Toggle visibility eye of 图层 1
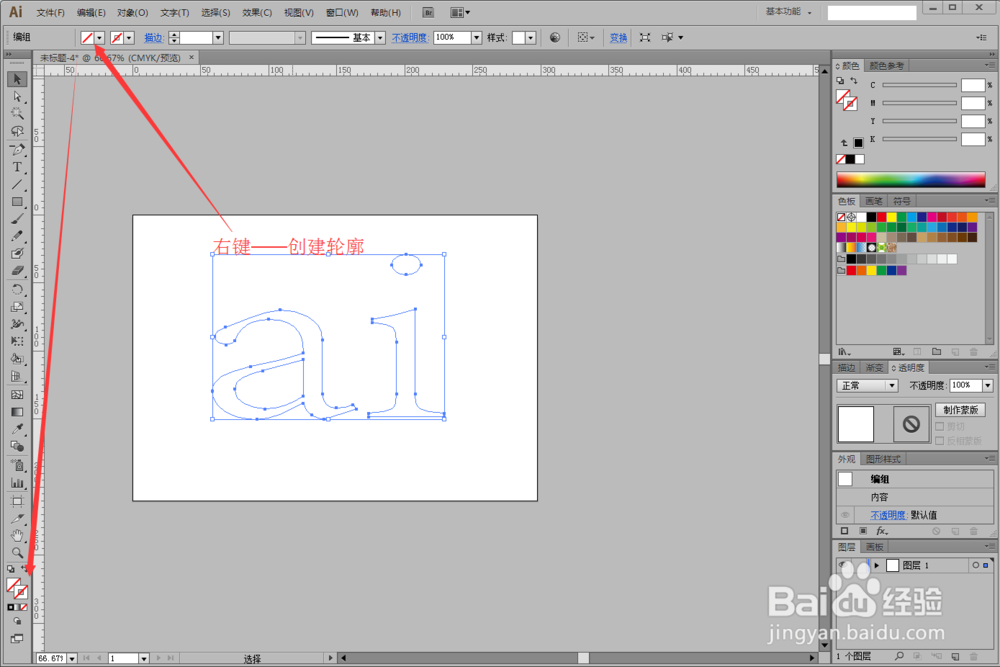Screen dimensions: 1000x667 pos(844,565)
